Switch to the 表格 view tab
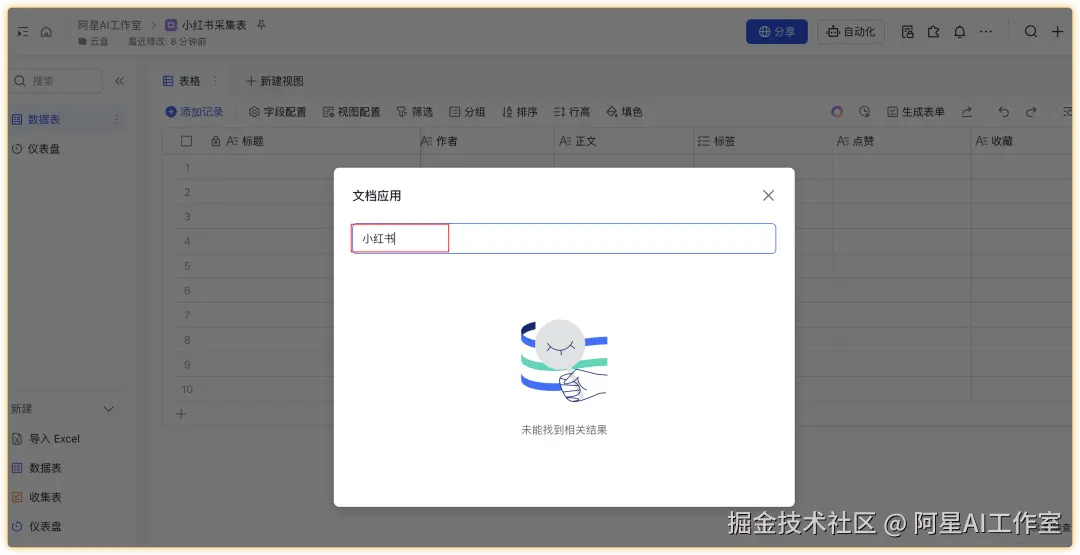Screen dimensions: 1080x555 [x=181, y=81]
